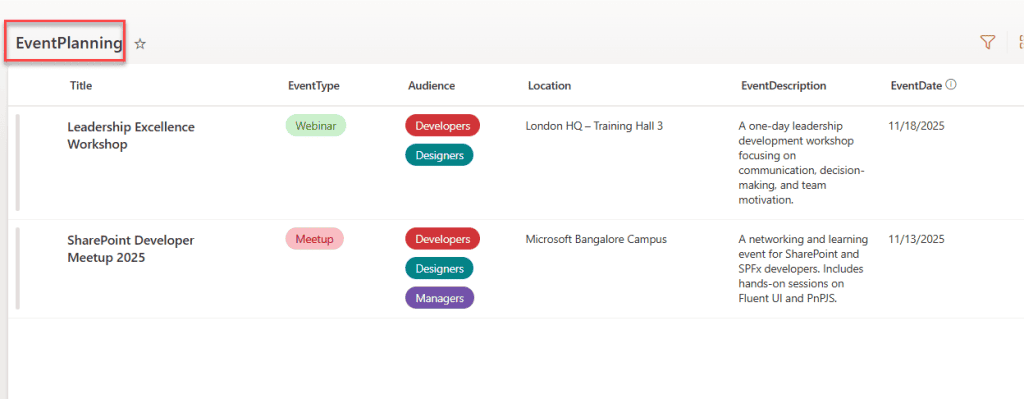Open the EventPlanning list title
This screenshot has width=1024, height=399.
69,44
